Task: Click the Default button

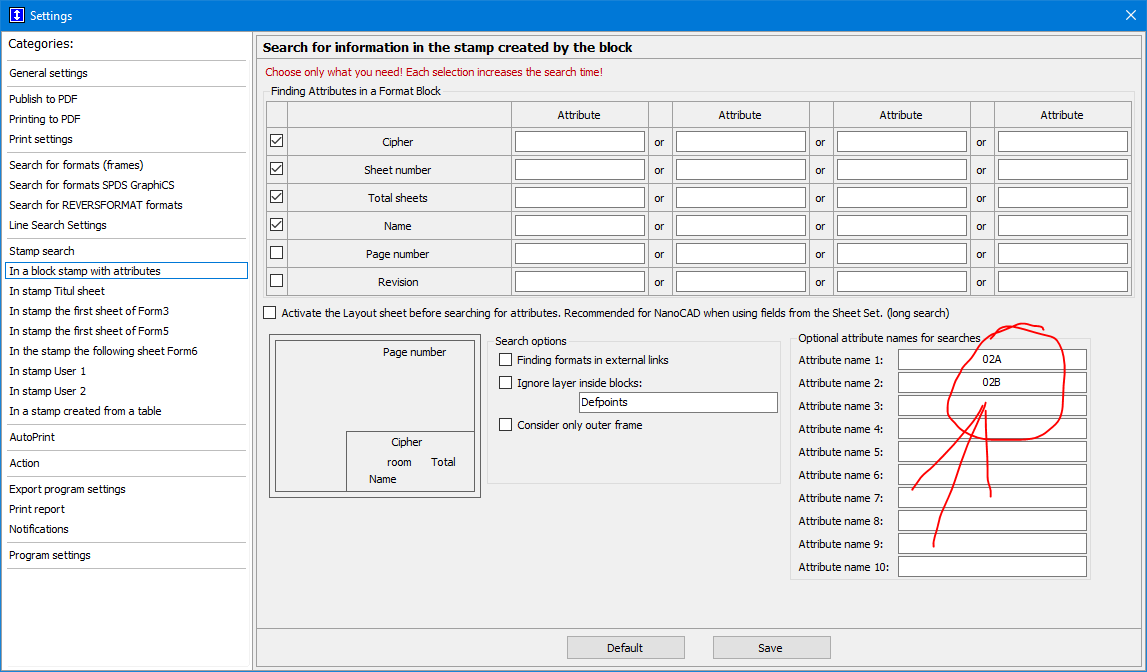Action: [625, 648]
